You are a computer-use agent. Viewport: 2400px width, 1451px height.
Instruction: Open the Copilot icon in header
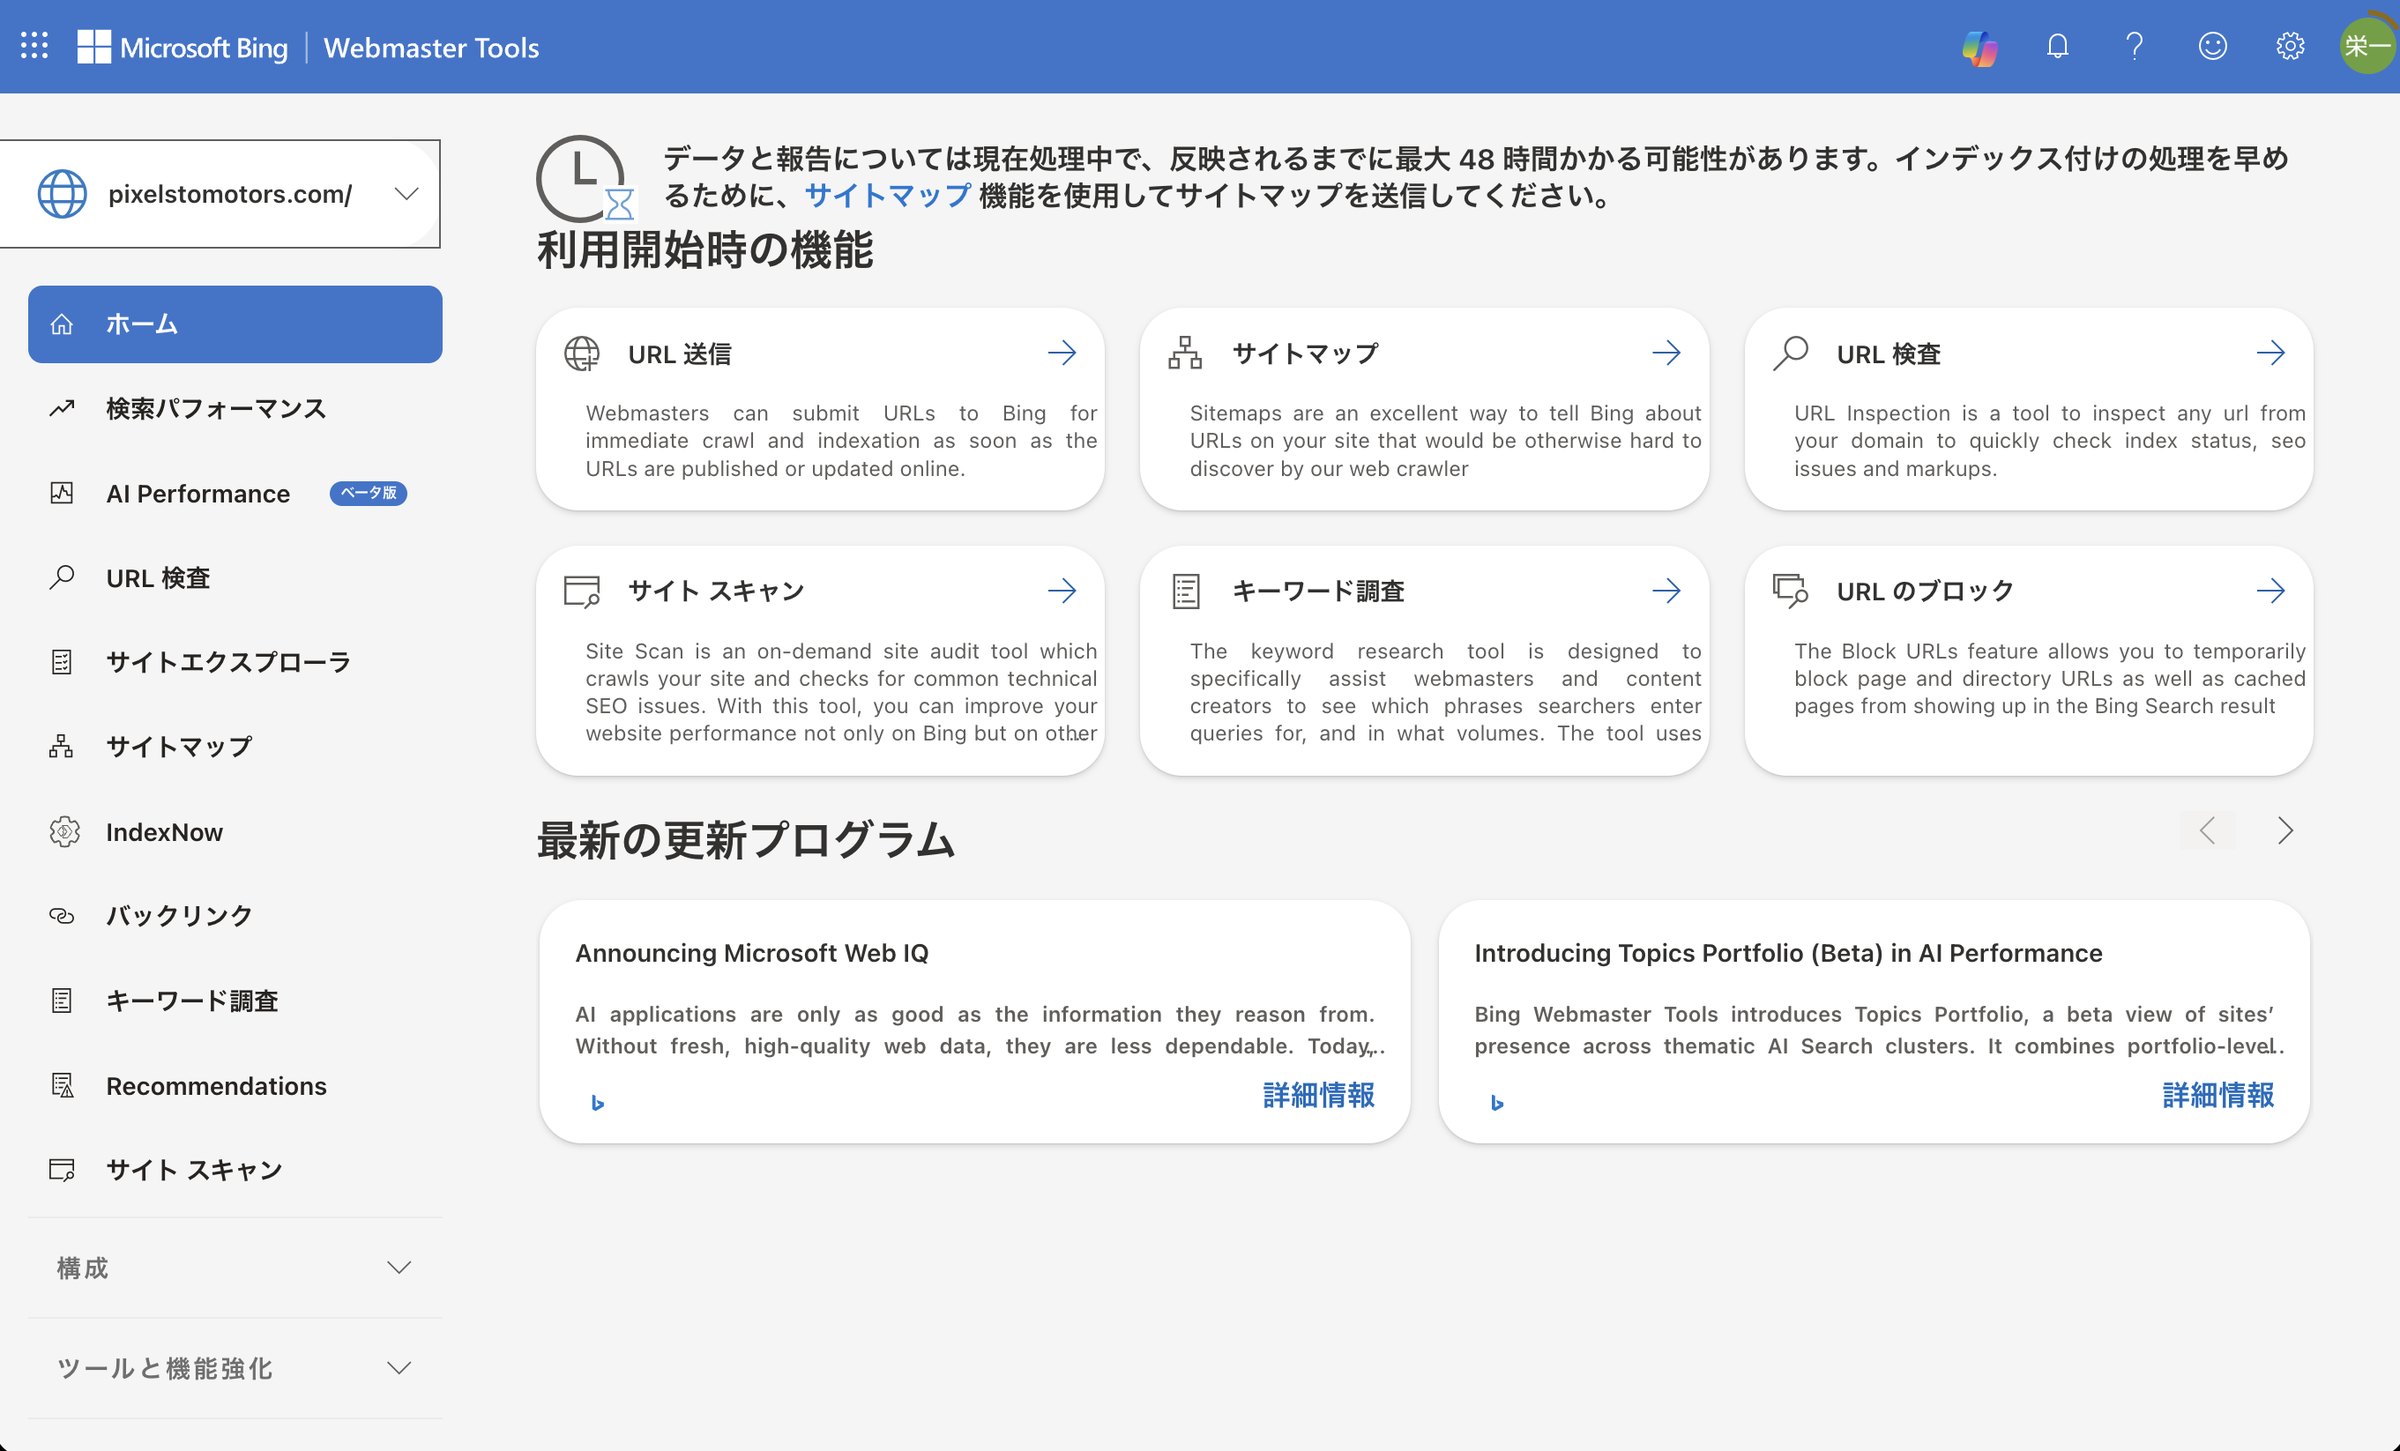click(x=1980, y=46)
